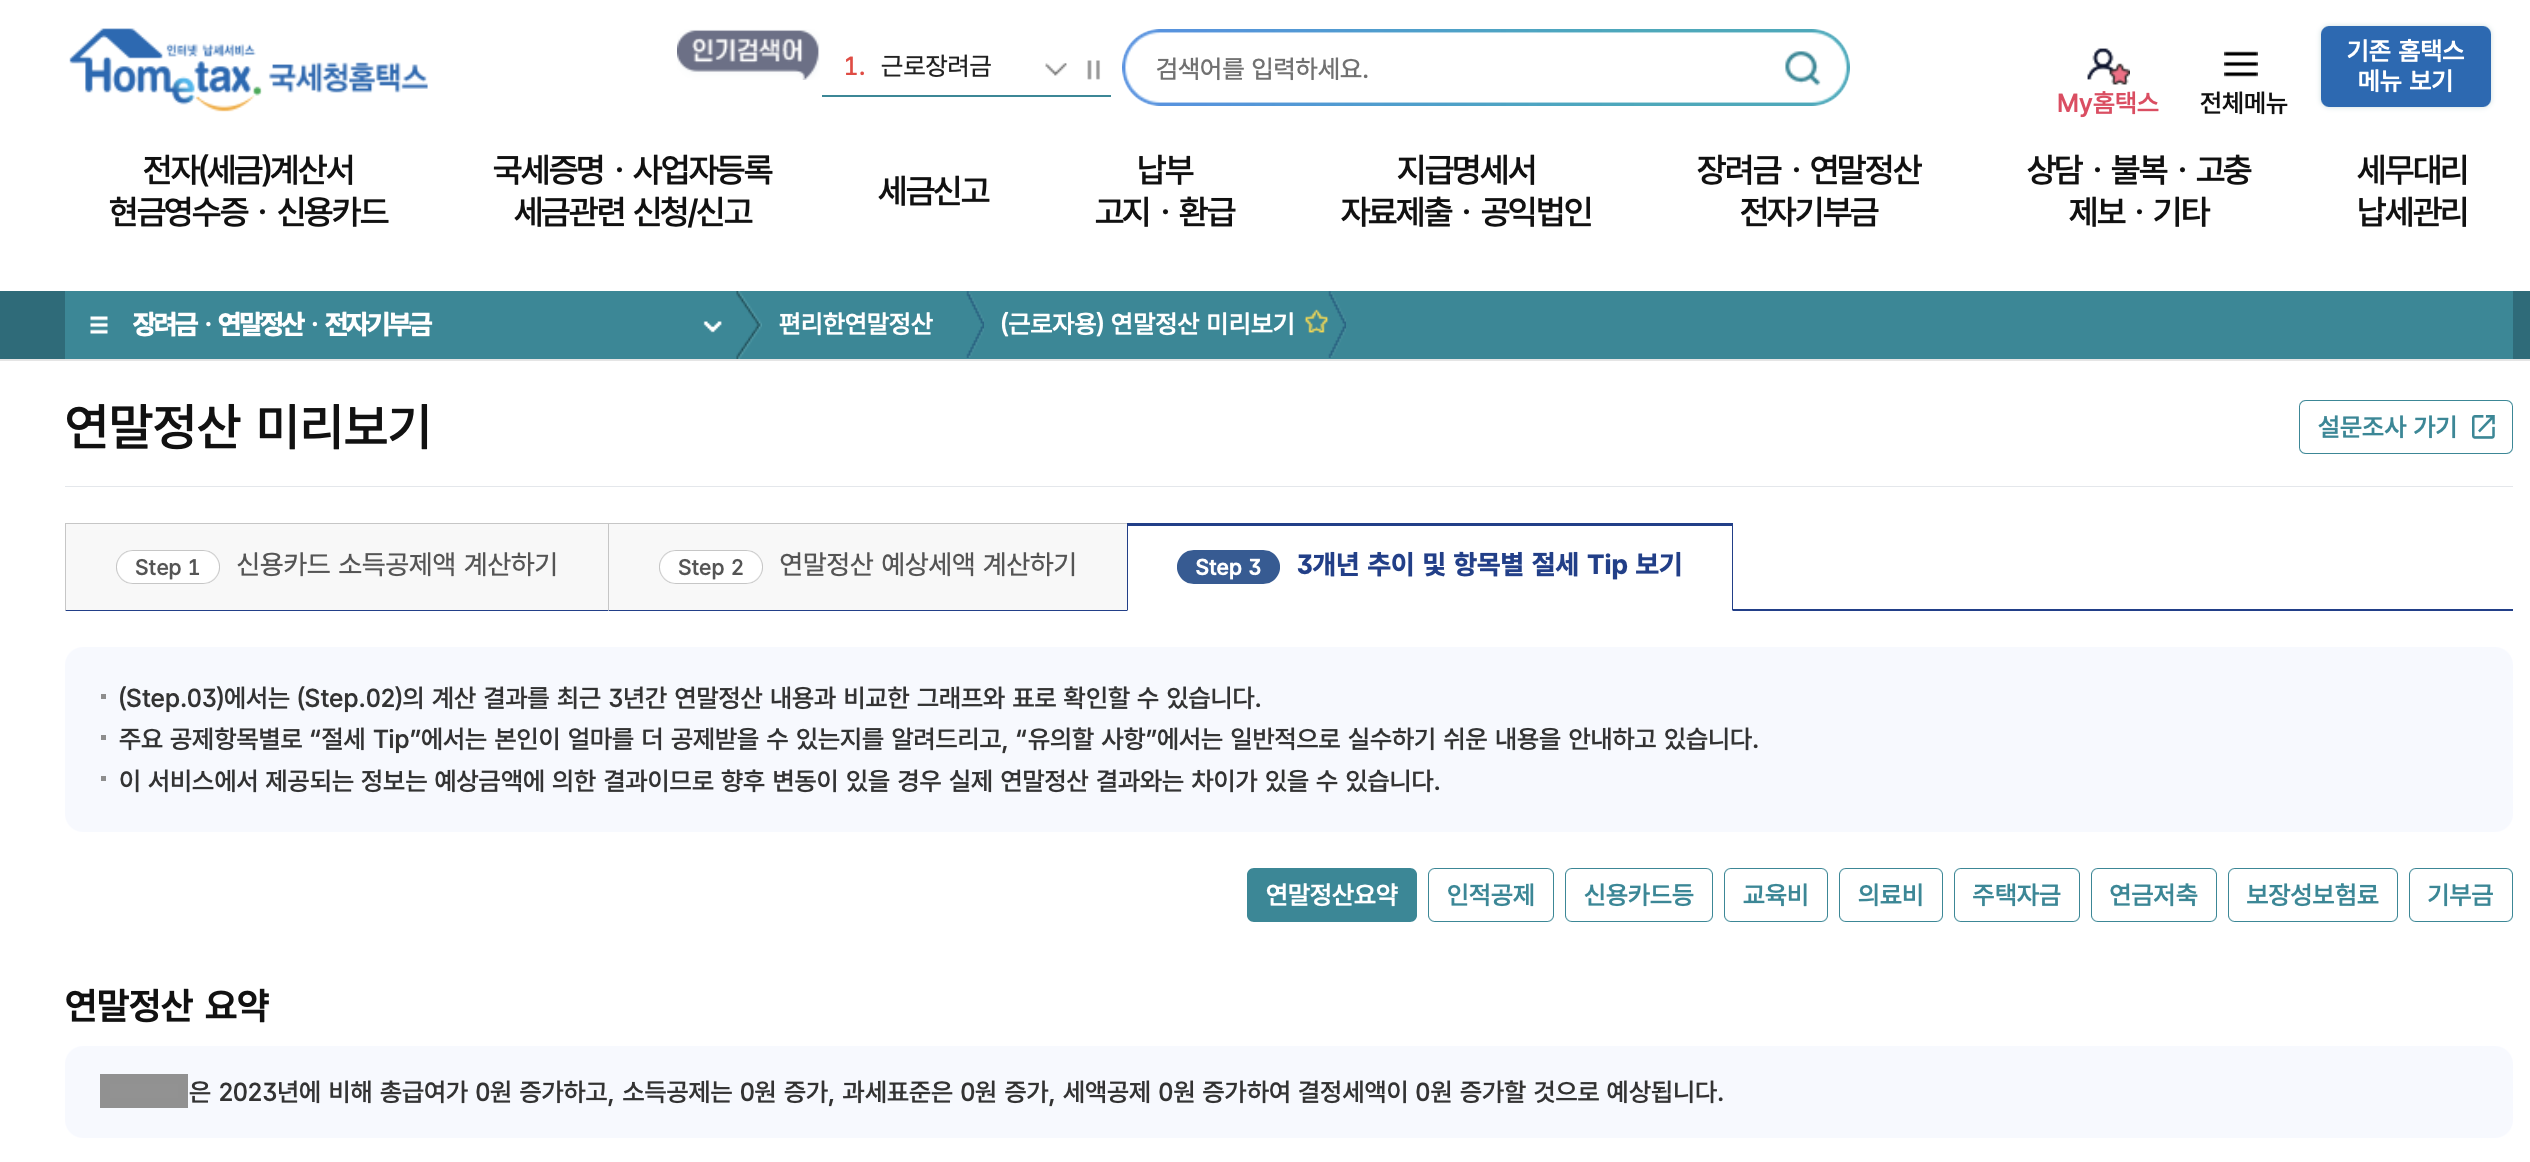
Task: Open 설문조사 가기 external link
Action: point(2404,427)
